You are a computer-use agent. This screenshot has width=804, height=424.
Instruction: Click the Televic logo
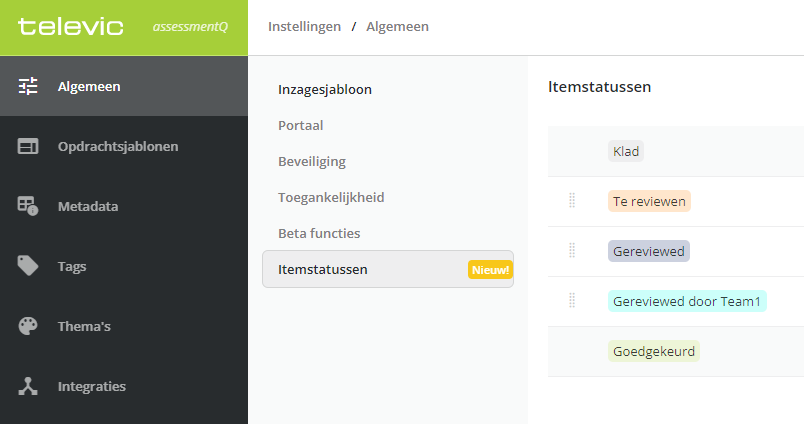pos(71,26)
